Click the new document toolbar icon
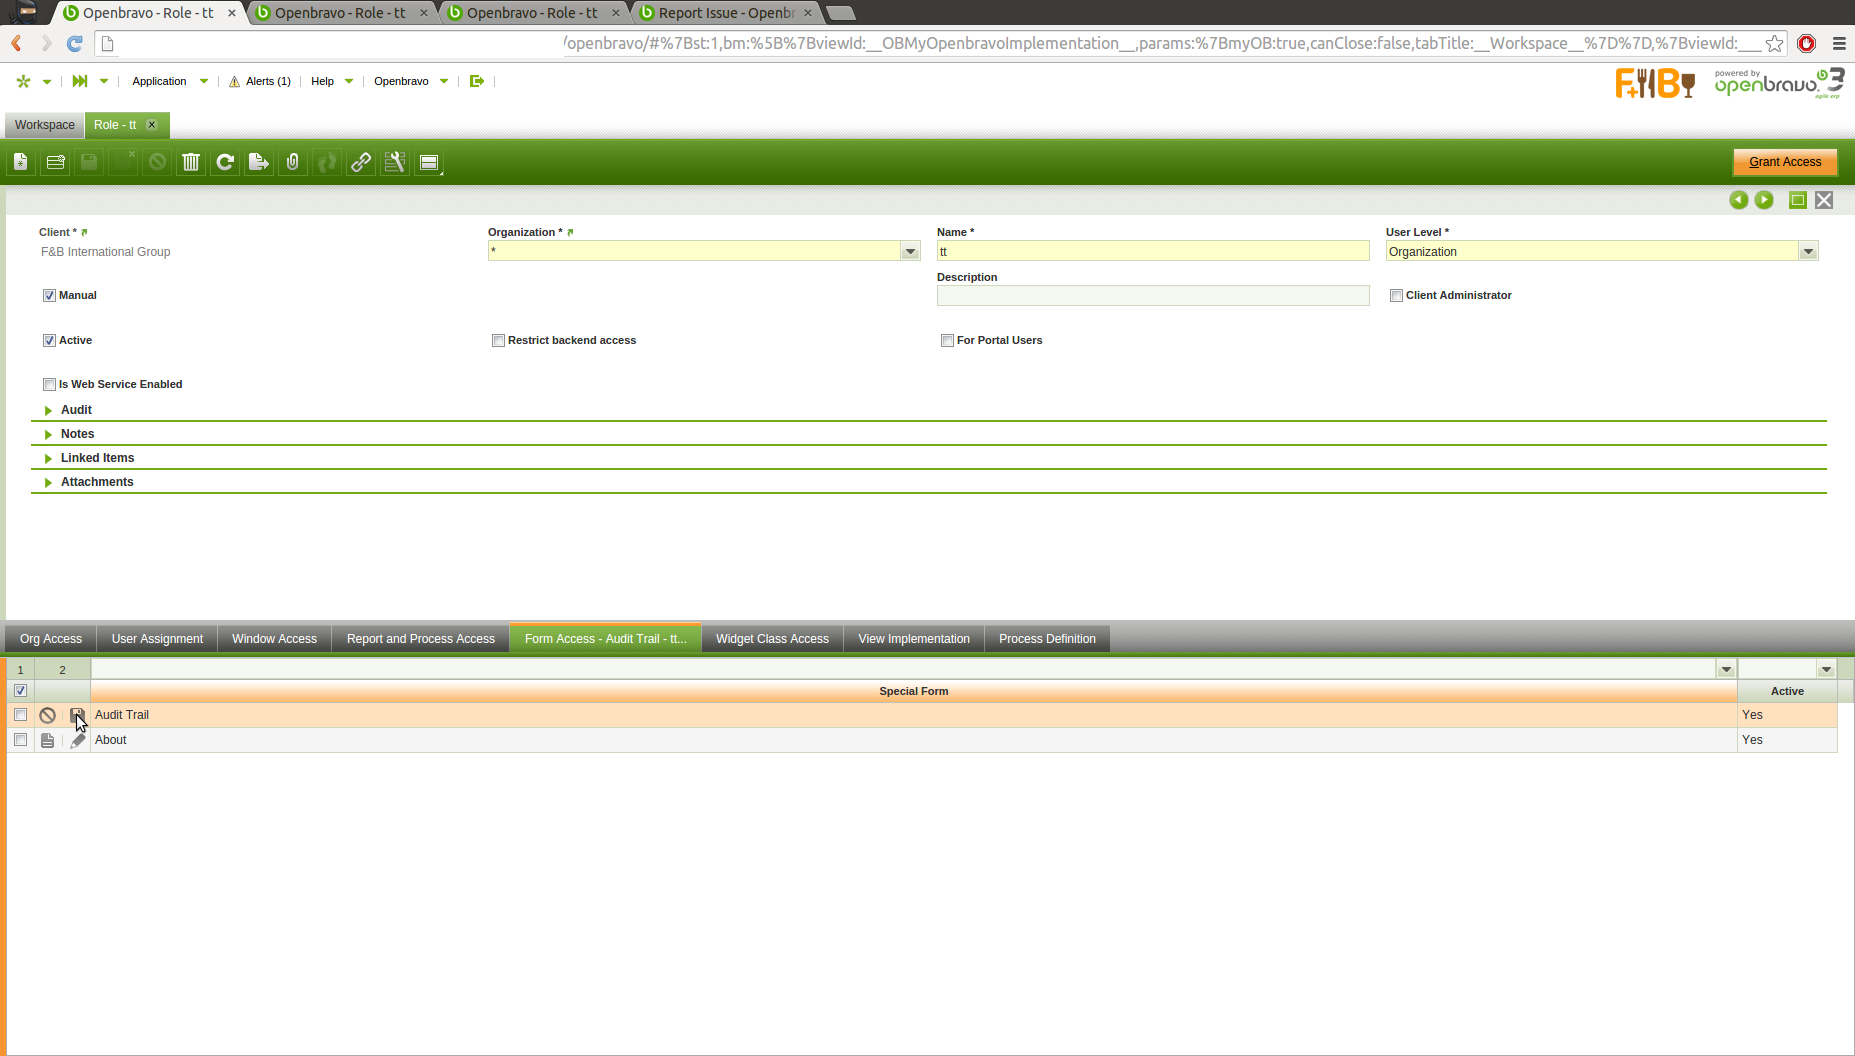 point(21,162)
